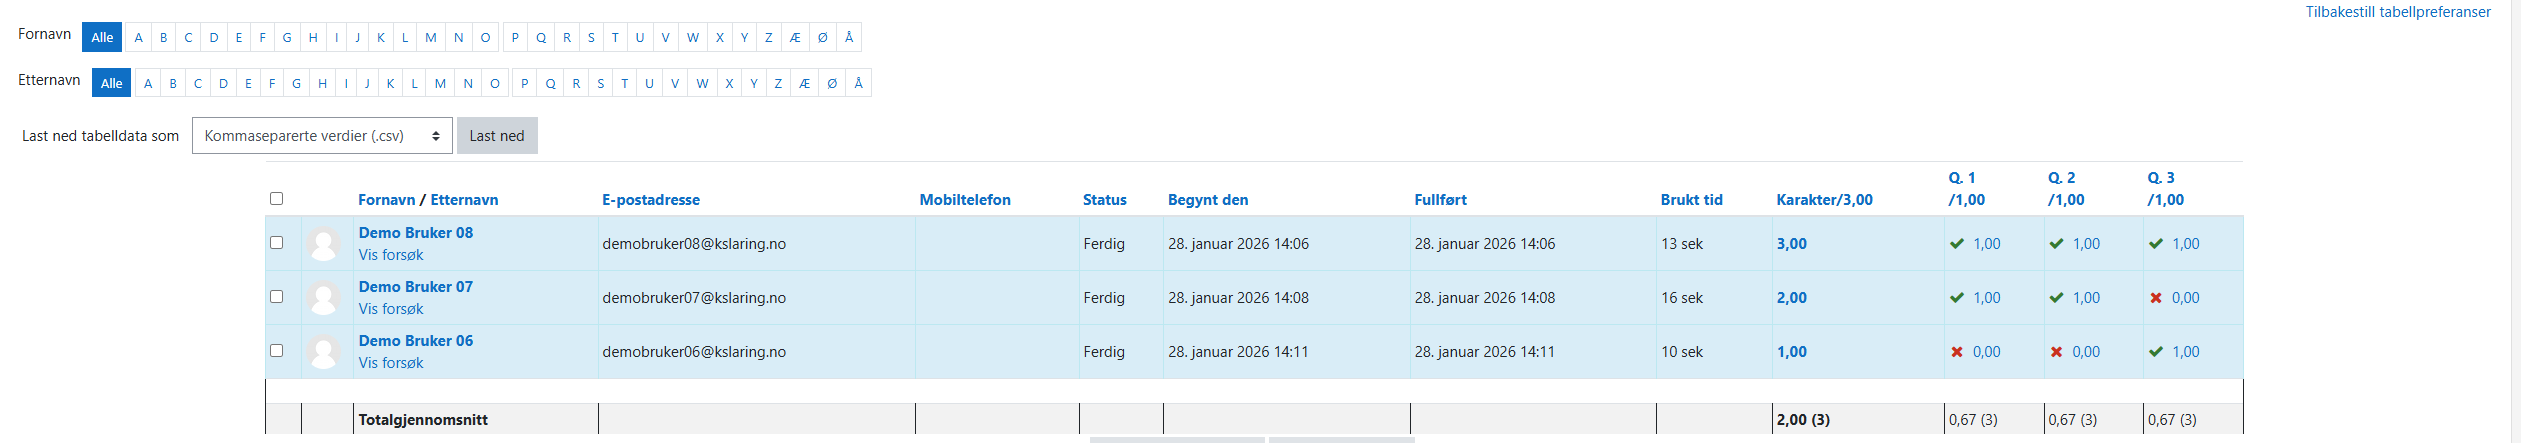Open Vis forsøk for Demo Bruker 07
Image resolution: width=2521 pixels, height=443 pixels.
(x=391, y=309)
